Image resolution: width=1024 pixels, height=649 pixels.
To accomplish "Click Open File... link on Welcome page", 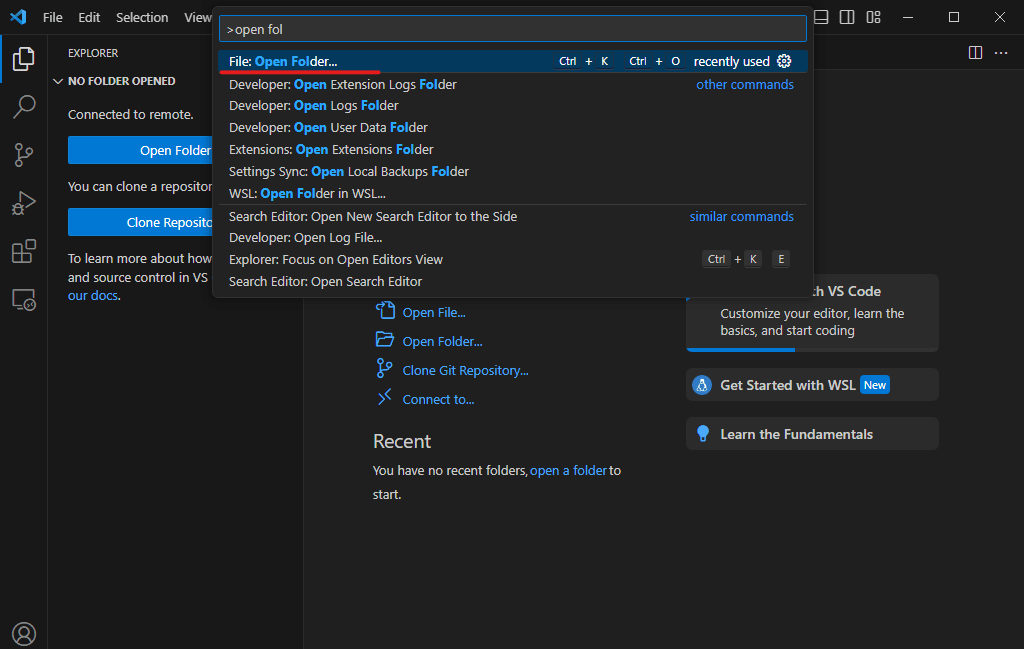I will point(434,313).
